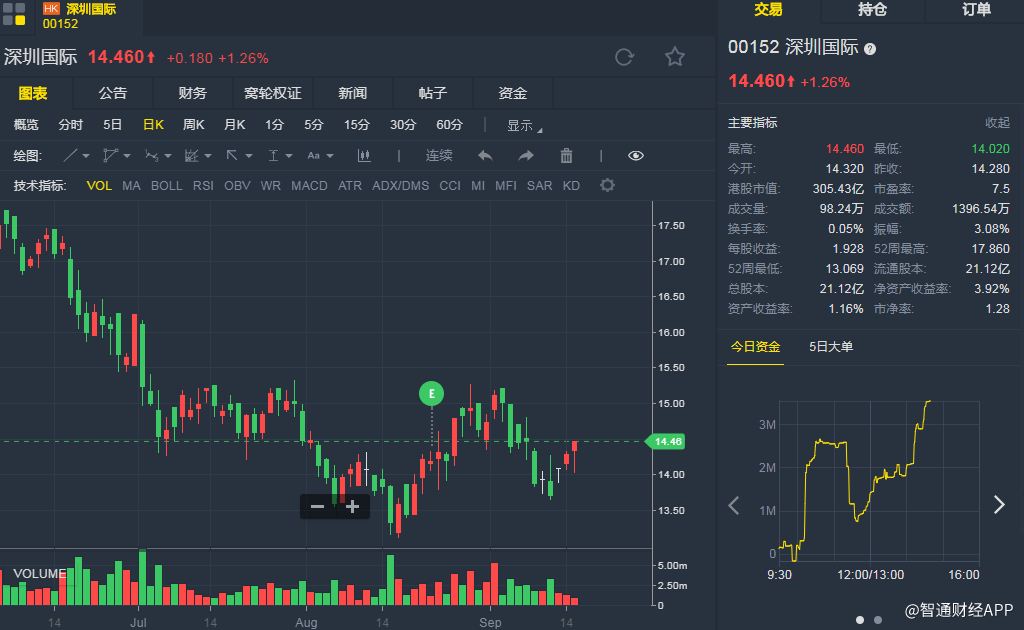Collapse key indicators via 收起

[997, 123]
